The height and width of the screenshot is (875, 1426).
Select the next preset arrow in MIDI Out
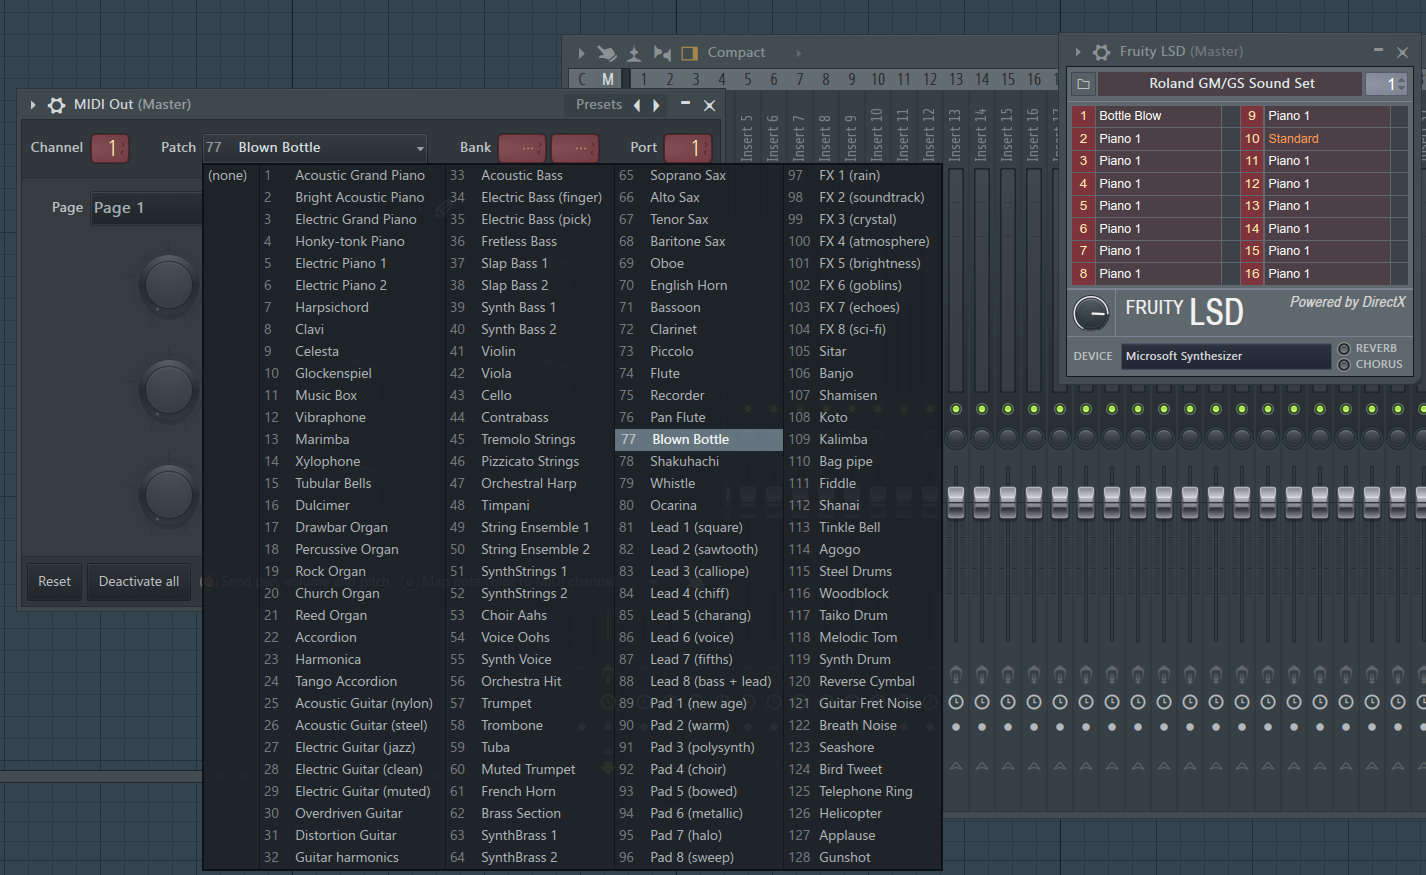pos(656,105)
